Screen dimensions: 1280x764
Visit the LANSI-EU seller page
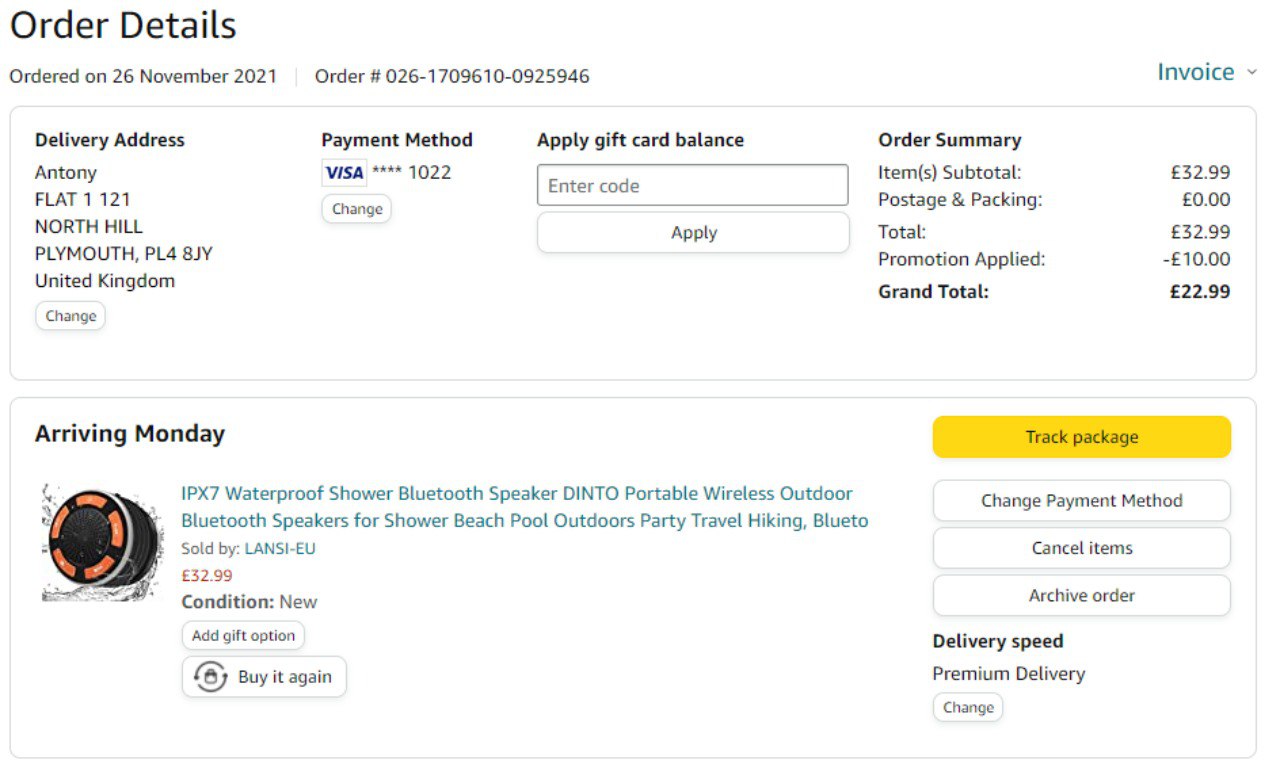280,549
